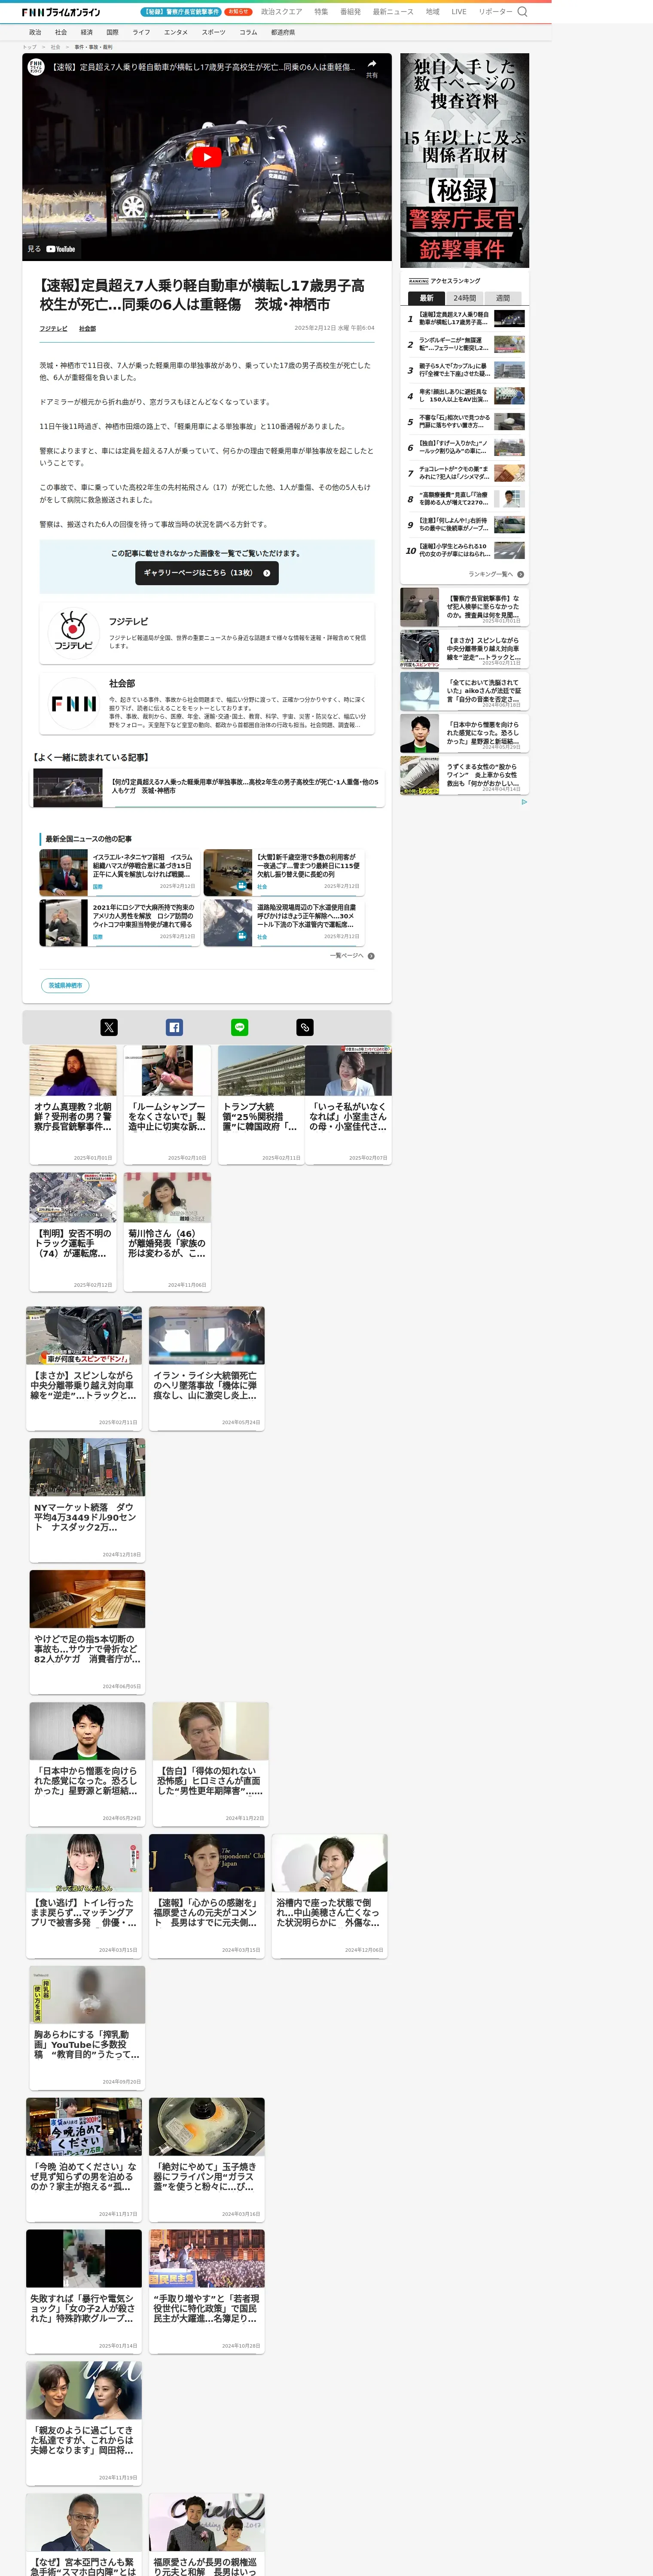
Task: Open the 社会部 source link under headline
Action: coord(88,328)
